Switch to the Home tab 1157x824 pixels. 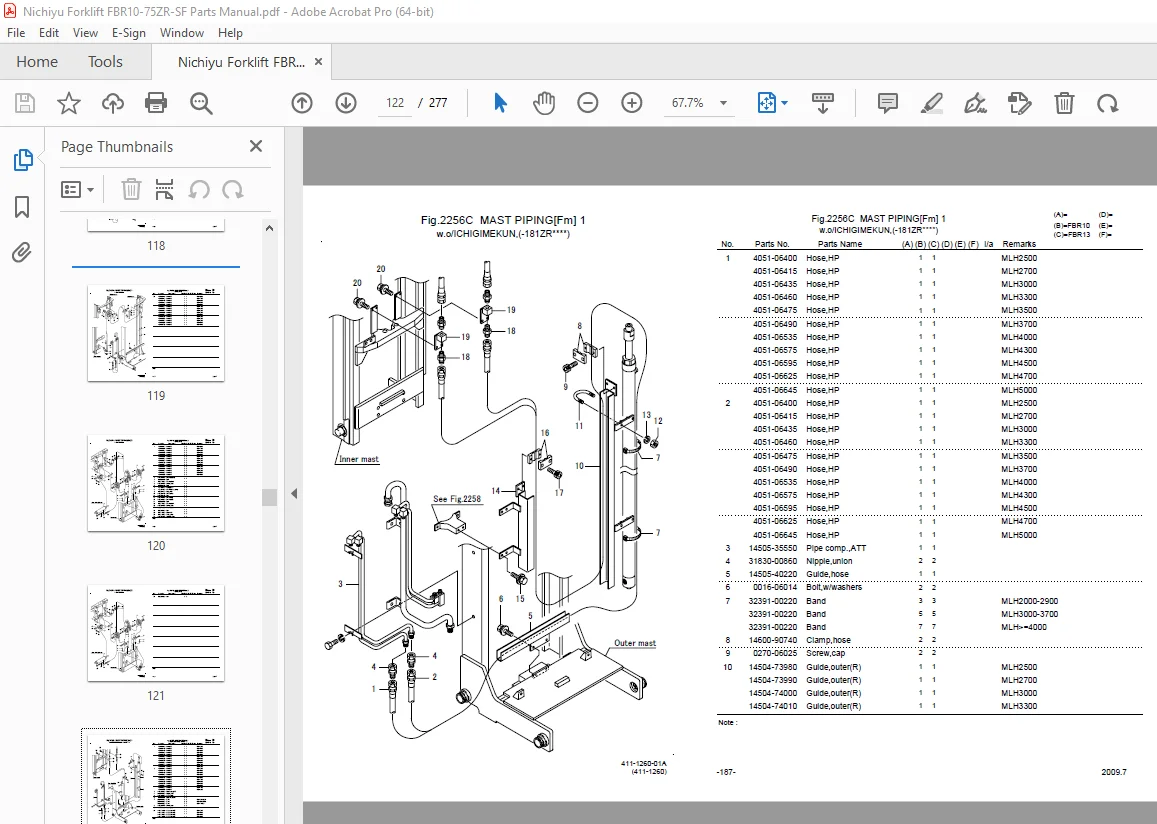(x=37, y=61)
